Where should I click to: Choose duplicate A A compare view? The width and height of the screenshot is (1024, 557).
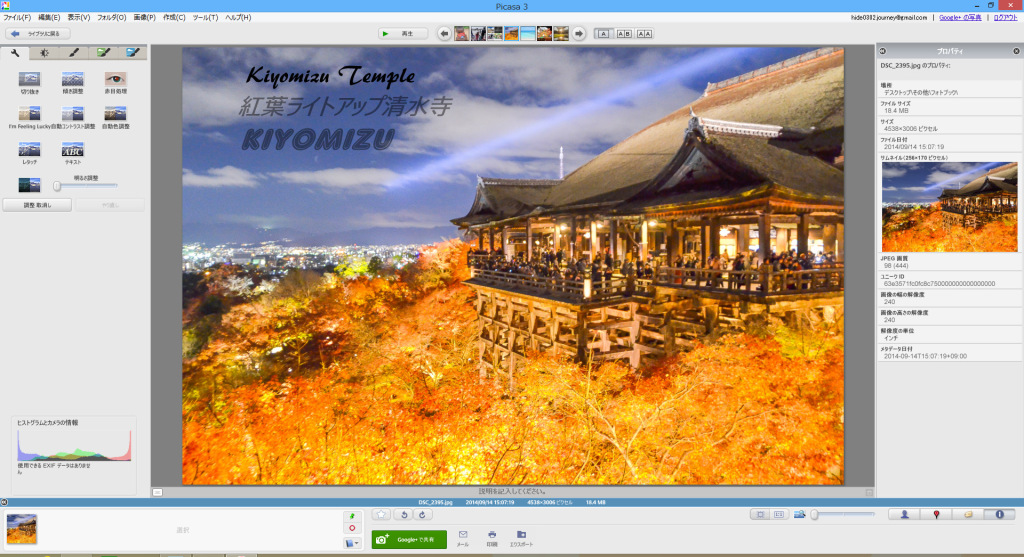(645, 33)
